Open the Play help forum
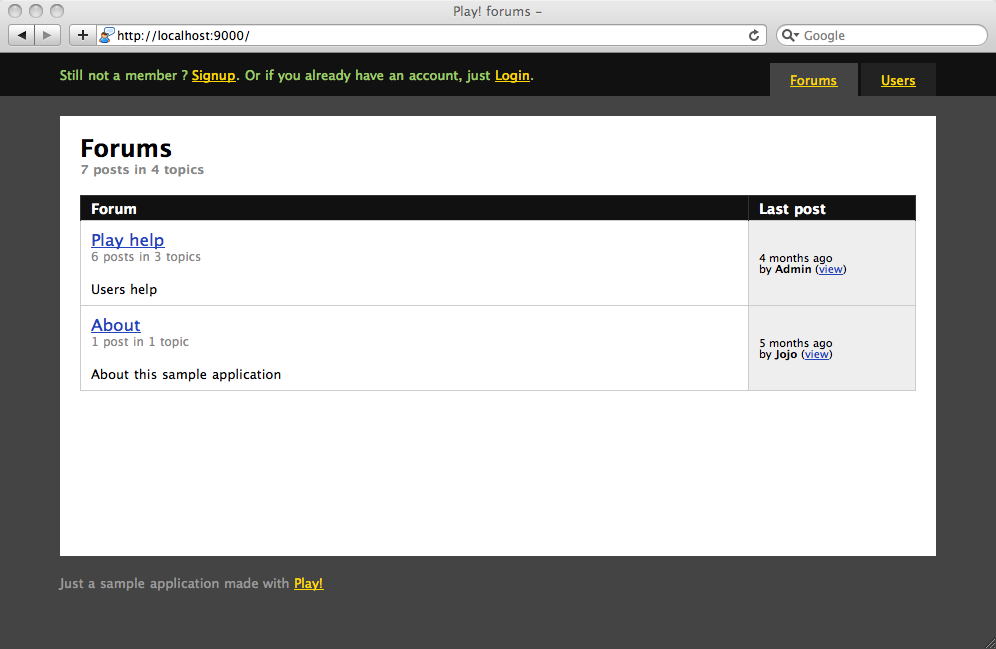The image size is (996, 649). tap(127, 240)
